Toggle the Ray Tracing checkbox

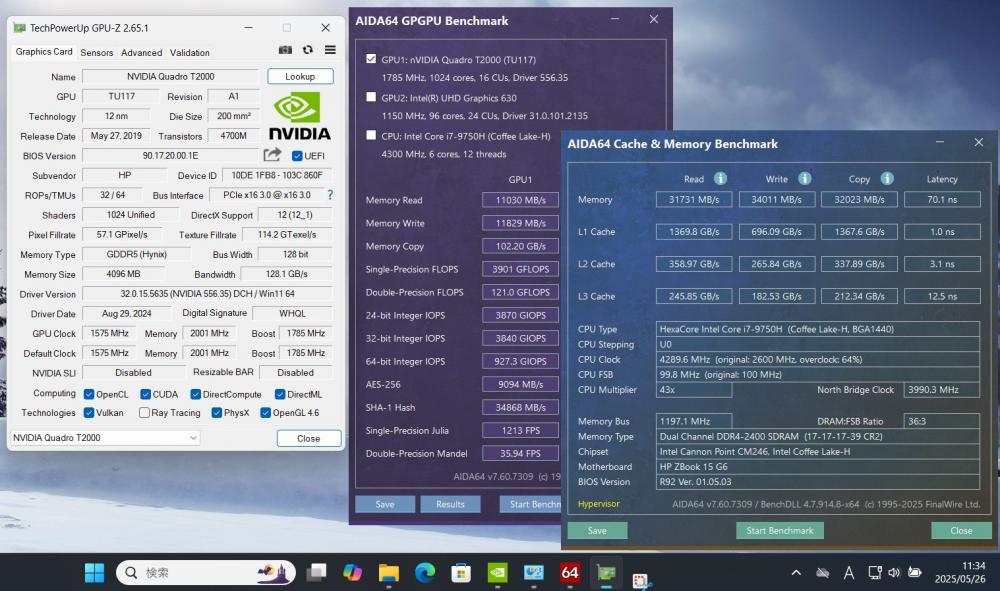pos(144,412)
